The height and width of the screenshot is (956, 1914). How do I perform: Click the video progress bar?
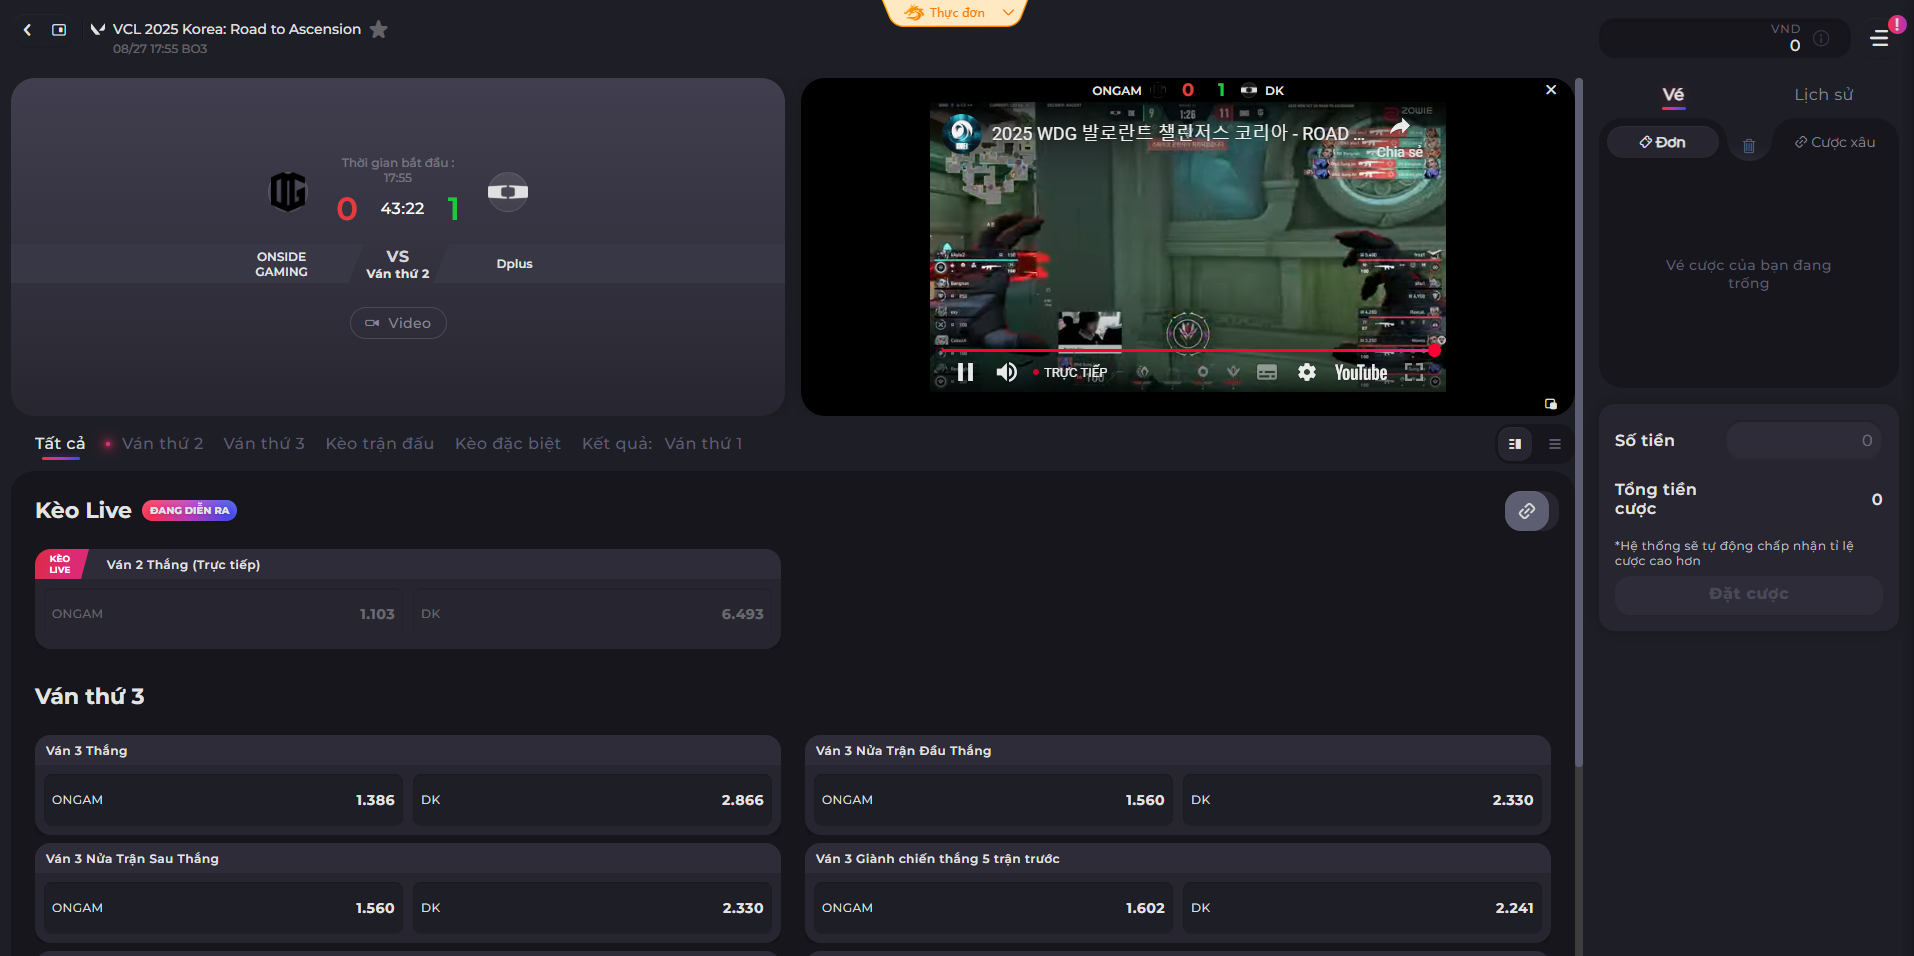[1180, 350]
